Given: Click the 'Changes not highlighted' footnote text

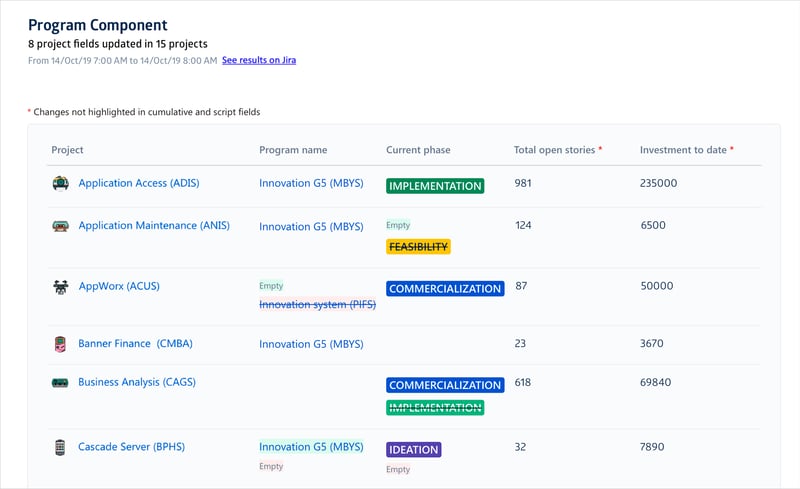Looking at the screenshot, I should (x=146, y=112).
